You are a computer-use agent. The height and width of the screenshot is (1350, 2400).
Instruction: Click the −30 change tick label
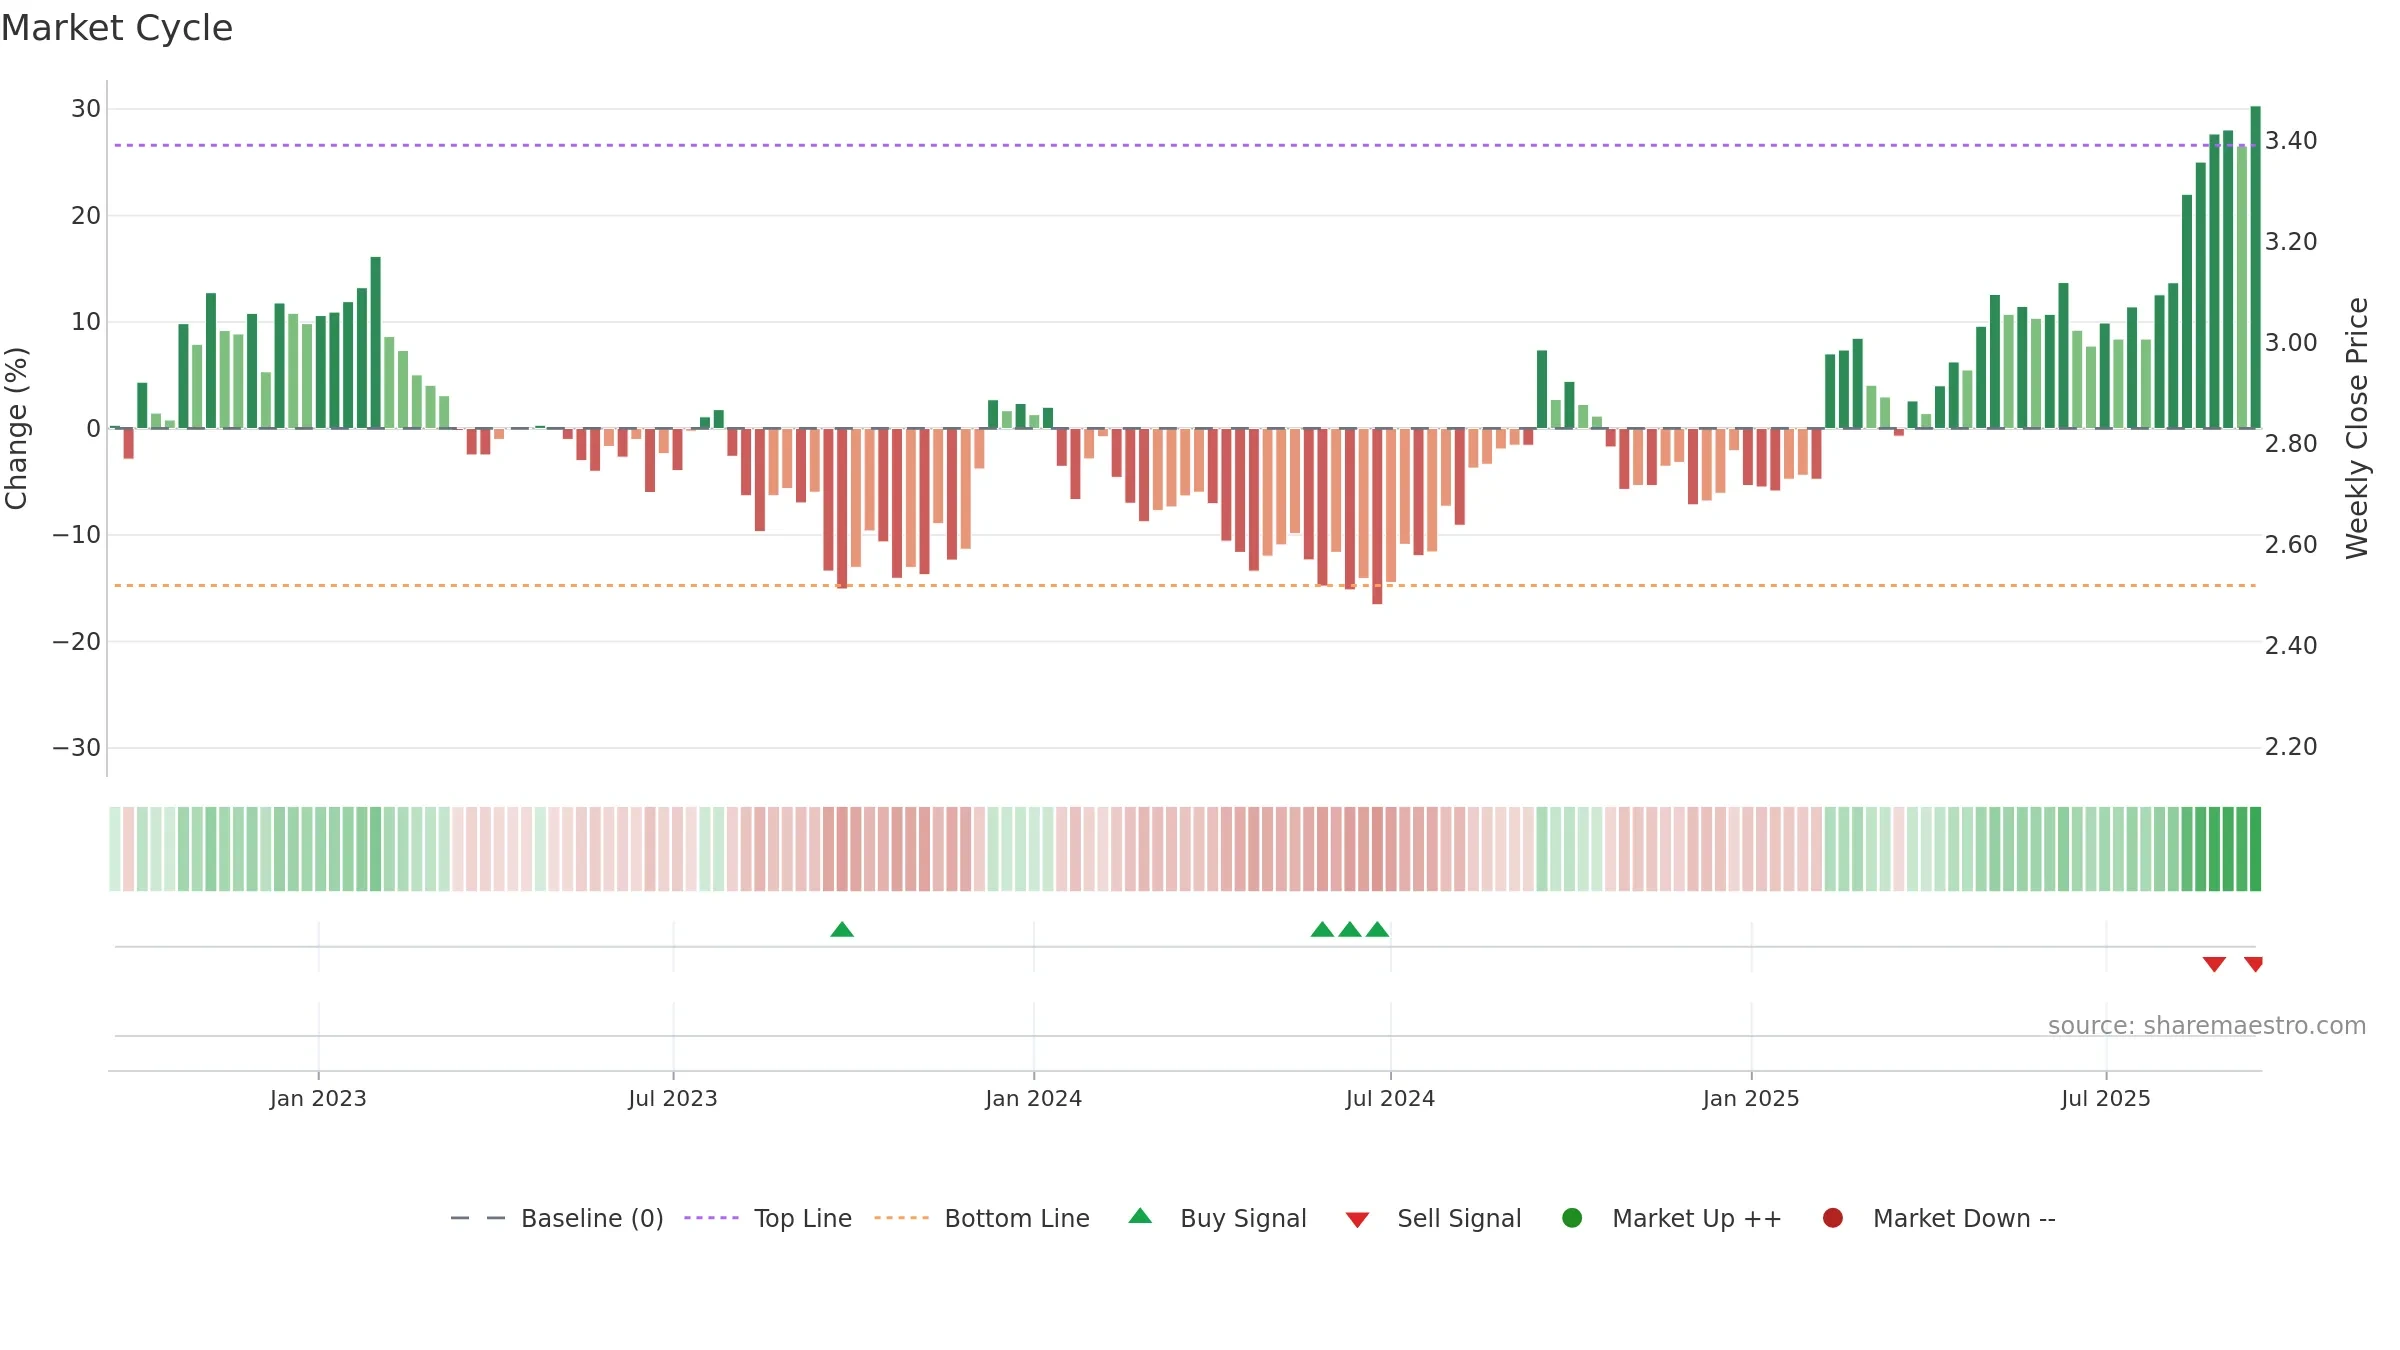coord(77,748)
